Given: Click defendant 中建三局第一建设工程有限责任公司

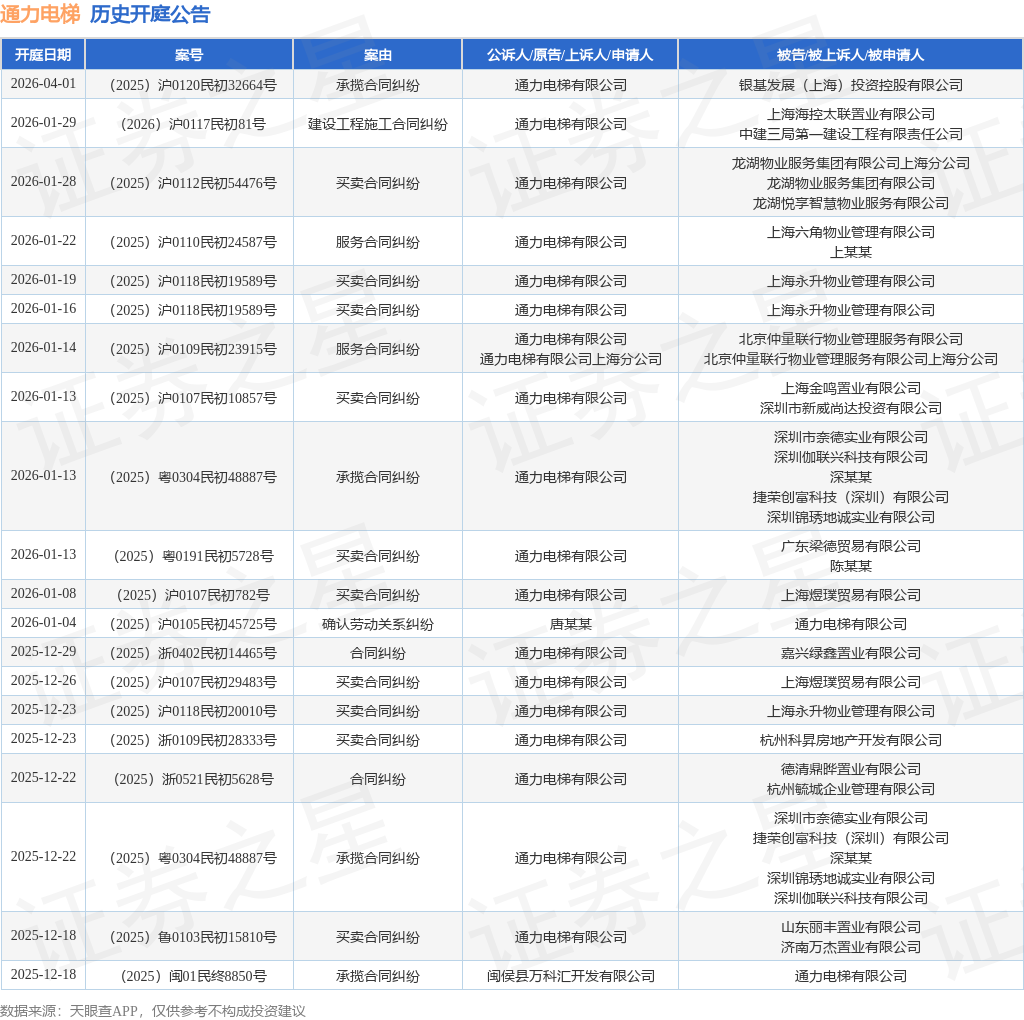Looking at the screenshot, I should [x=850, y=134].
